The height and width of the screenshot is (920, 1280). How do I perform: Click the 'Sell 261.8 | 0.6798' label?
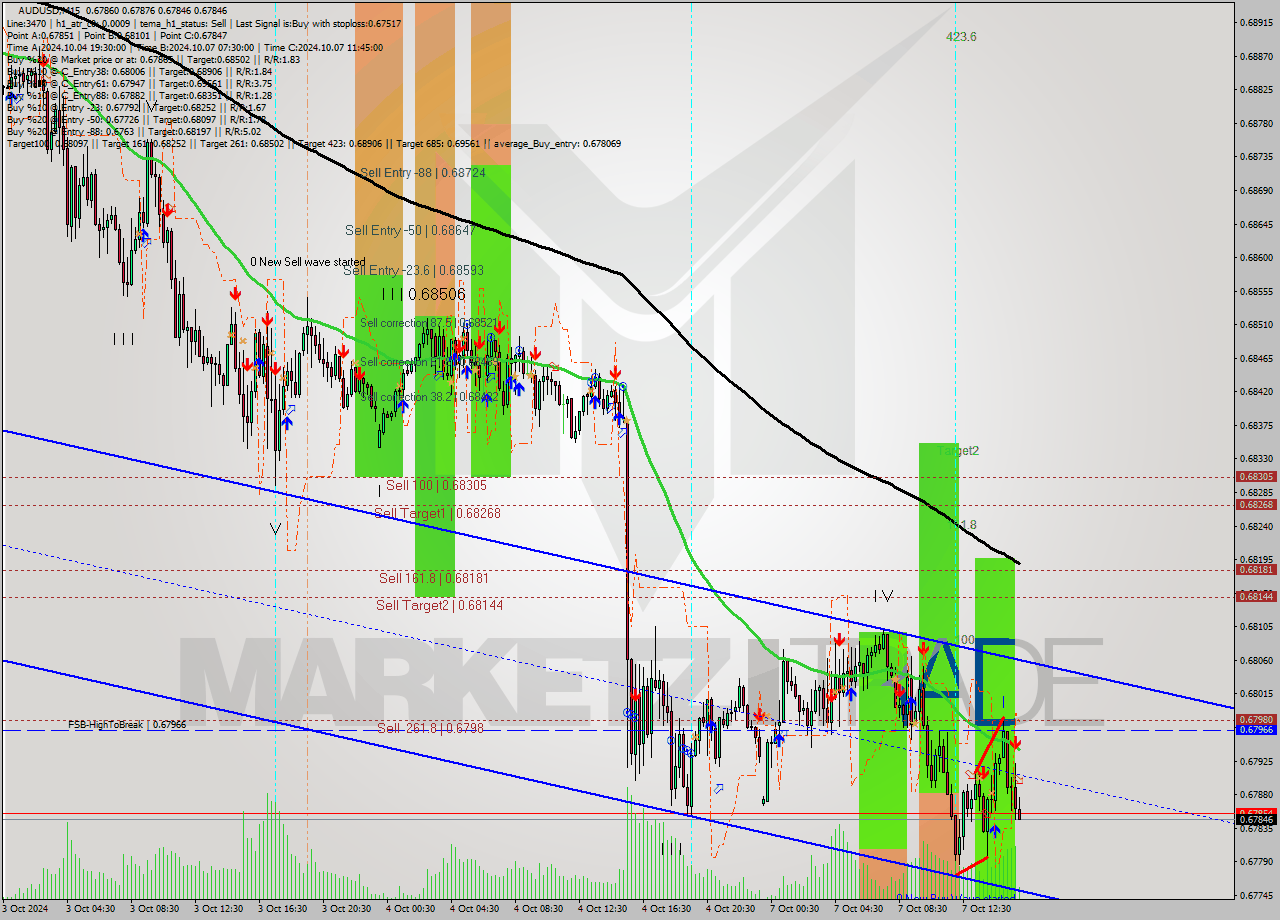point(430,728)
